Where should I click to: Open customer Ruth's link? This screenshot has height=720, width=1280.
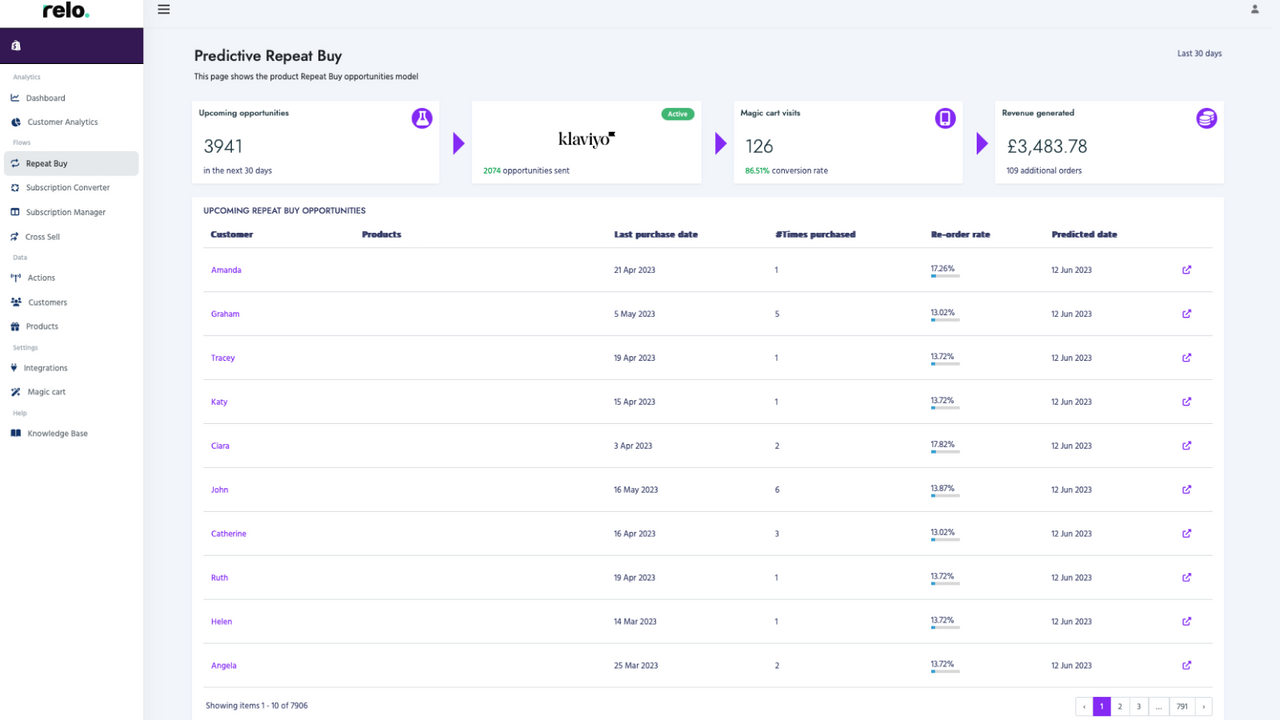[220, 578]
